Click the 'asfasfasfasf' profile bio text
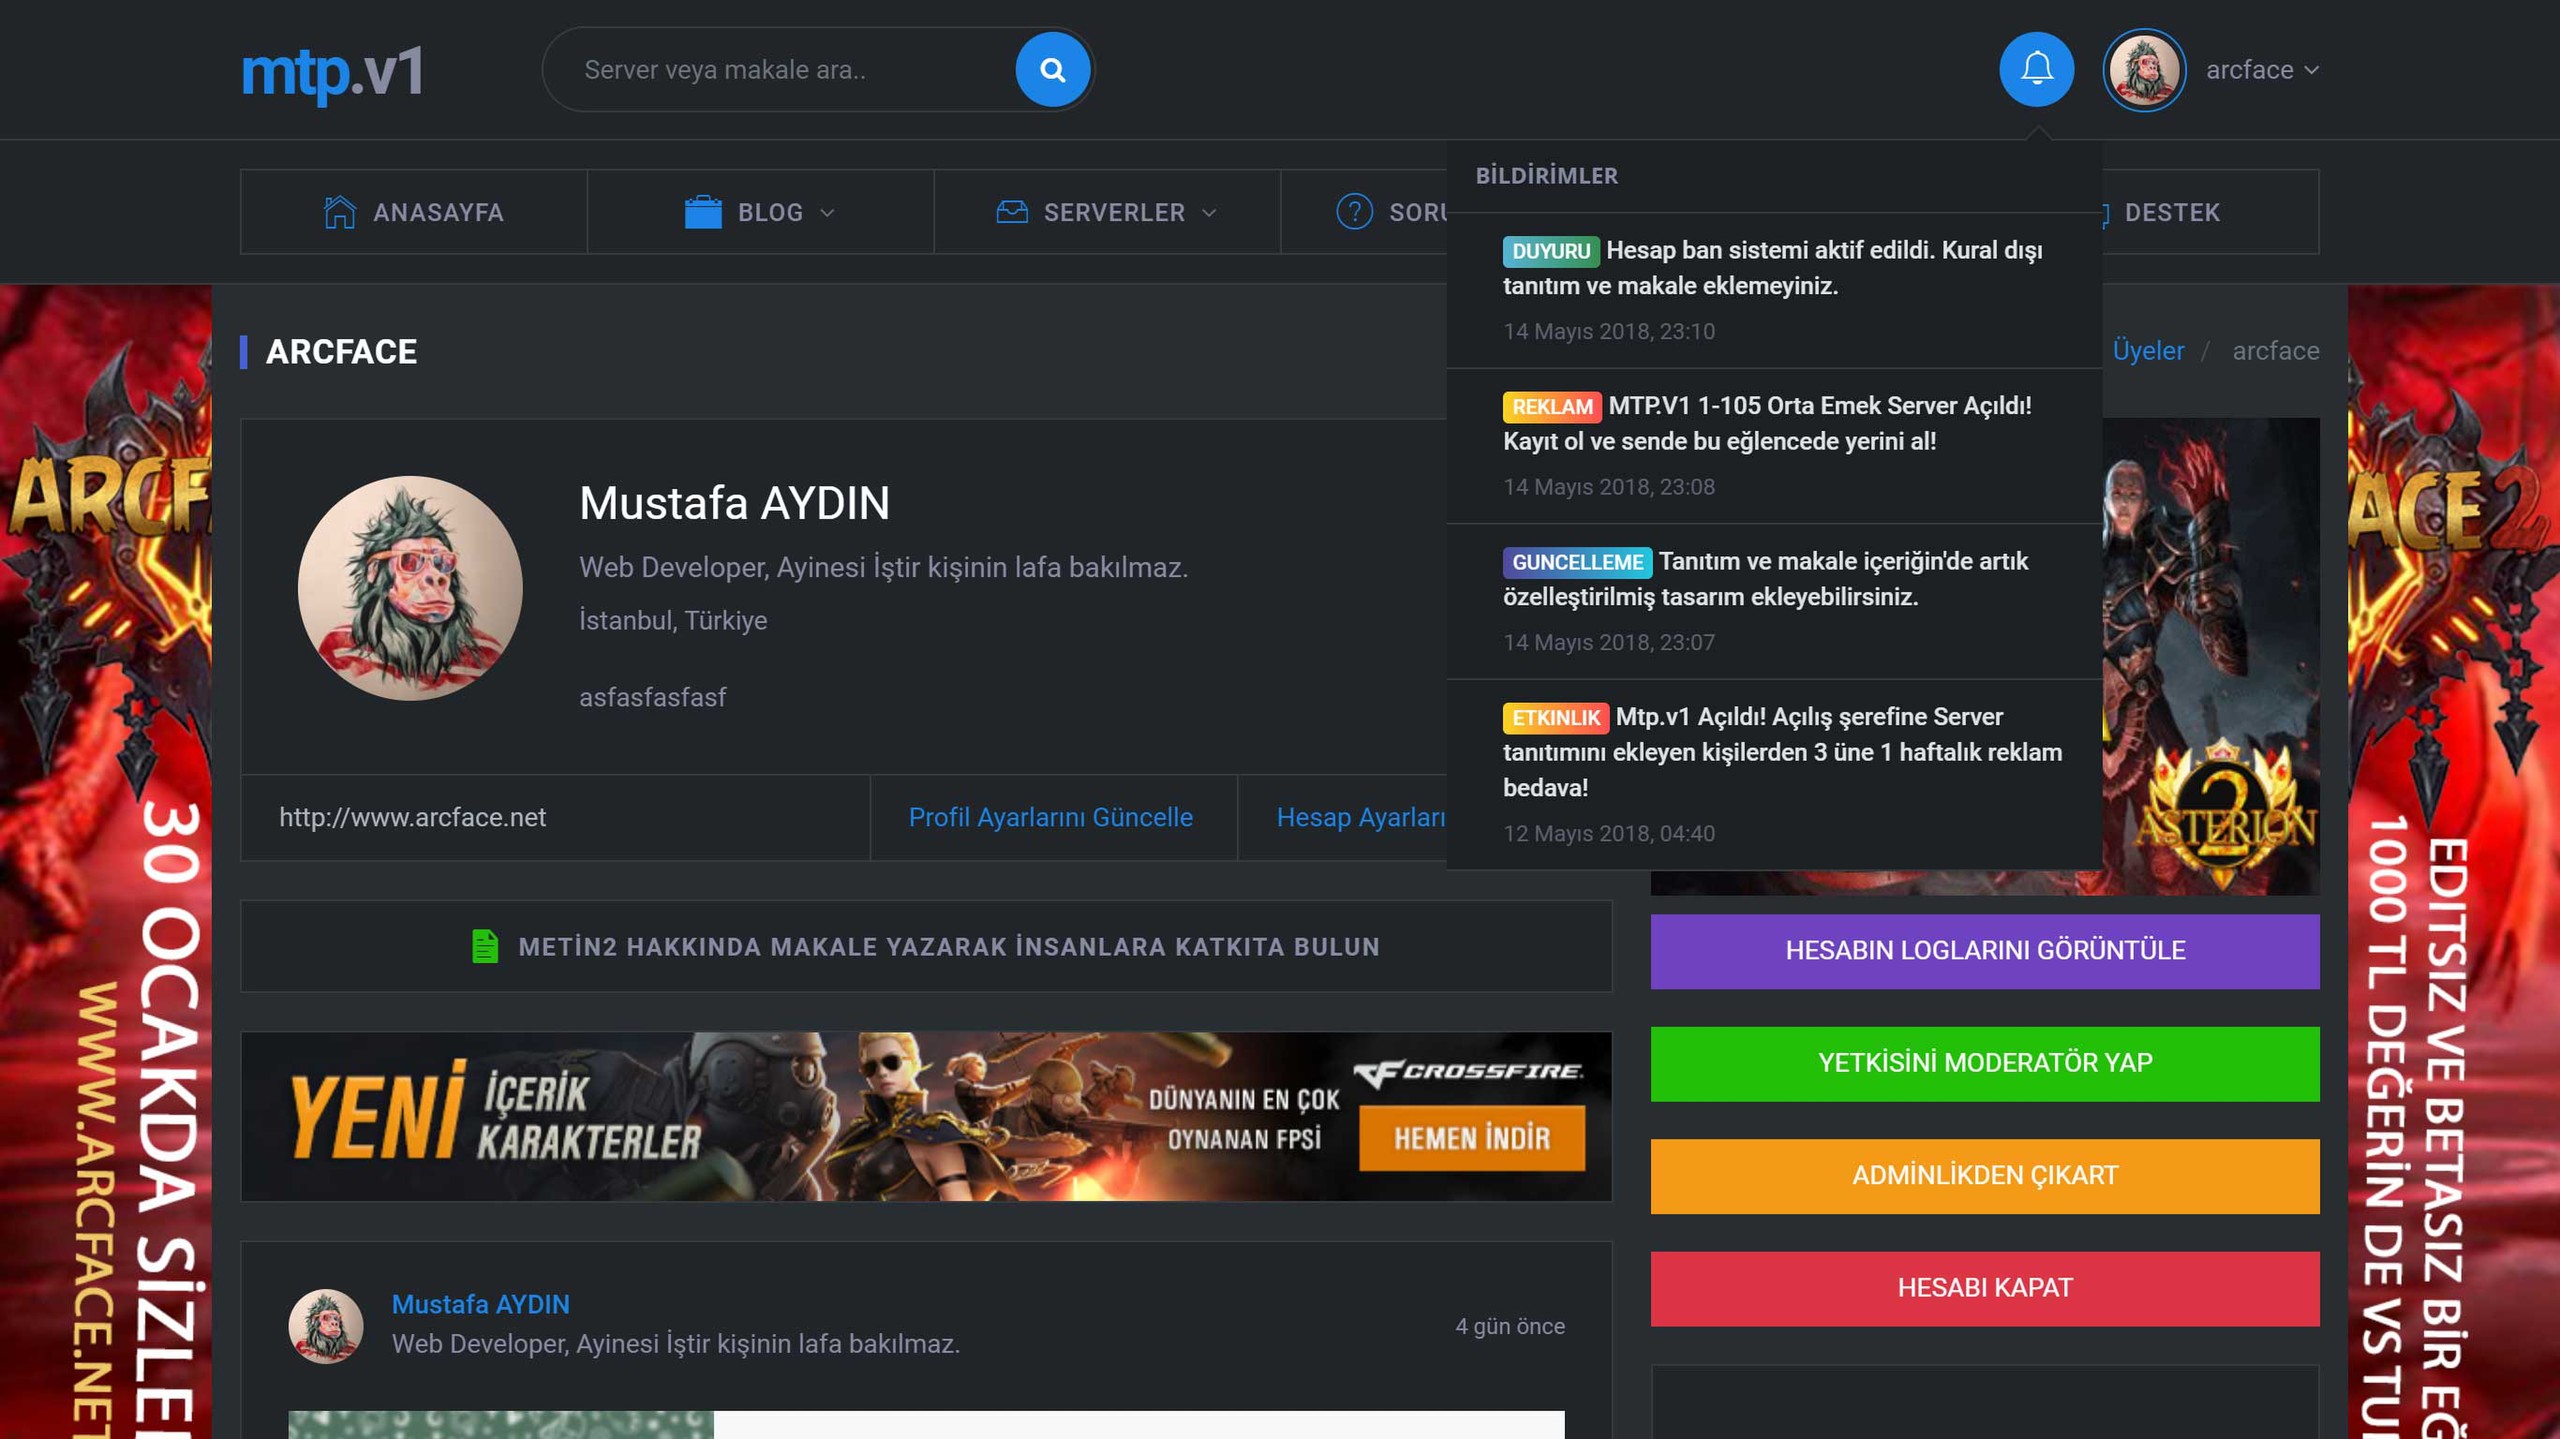2560x1439 pixels. coord(652,698)
